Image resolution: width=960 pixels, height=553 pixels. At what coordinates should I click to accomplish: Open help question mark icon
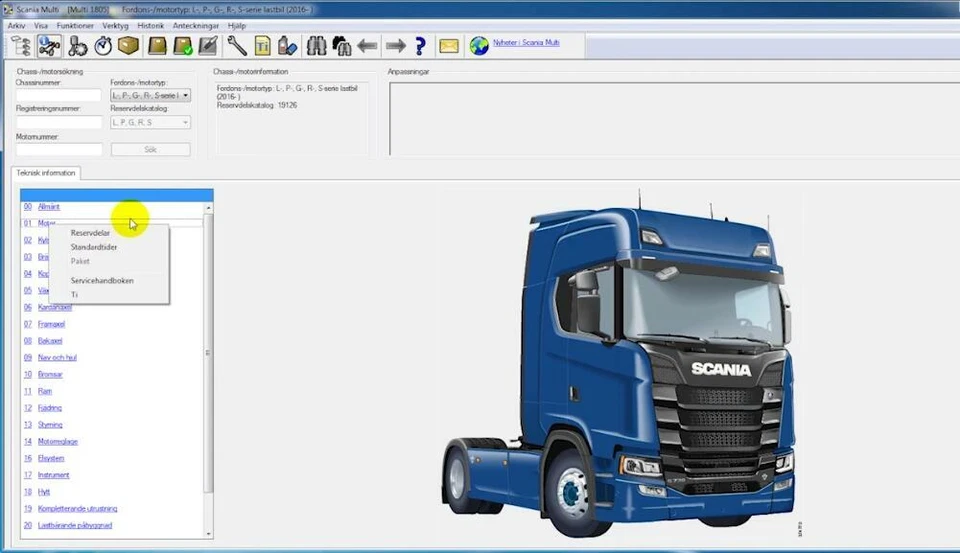coord(420,46)
